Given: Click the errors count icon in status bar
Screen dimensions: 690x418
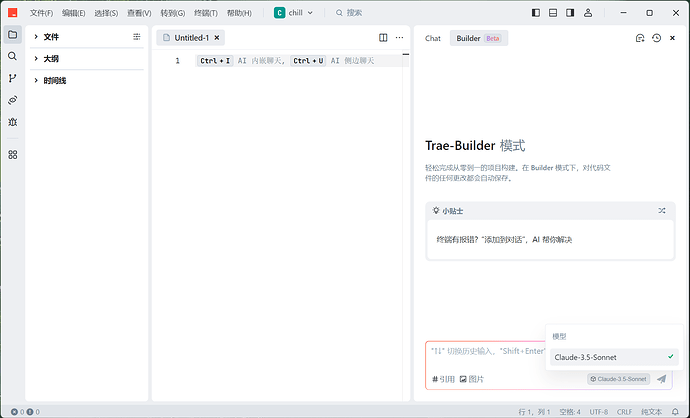Looking at the screenshot, I should (x=17, y=412).
